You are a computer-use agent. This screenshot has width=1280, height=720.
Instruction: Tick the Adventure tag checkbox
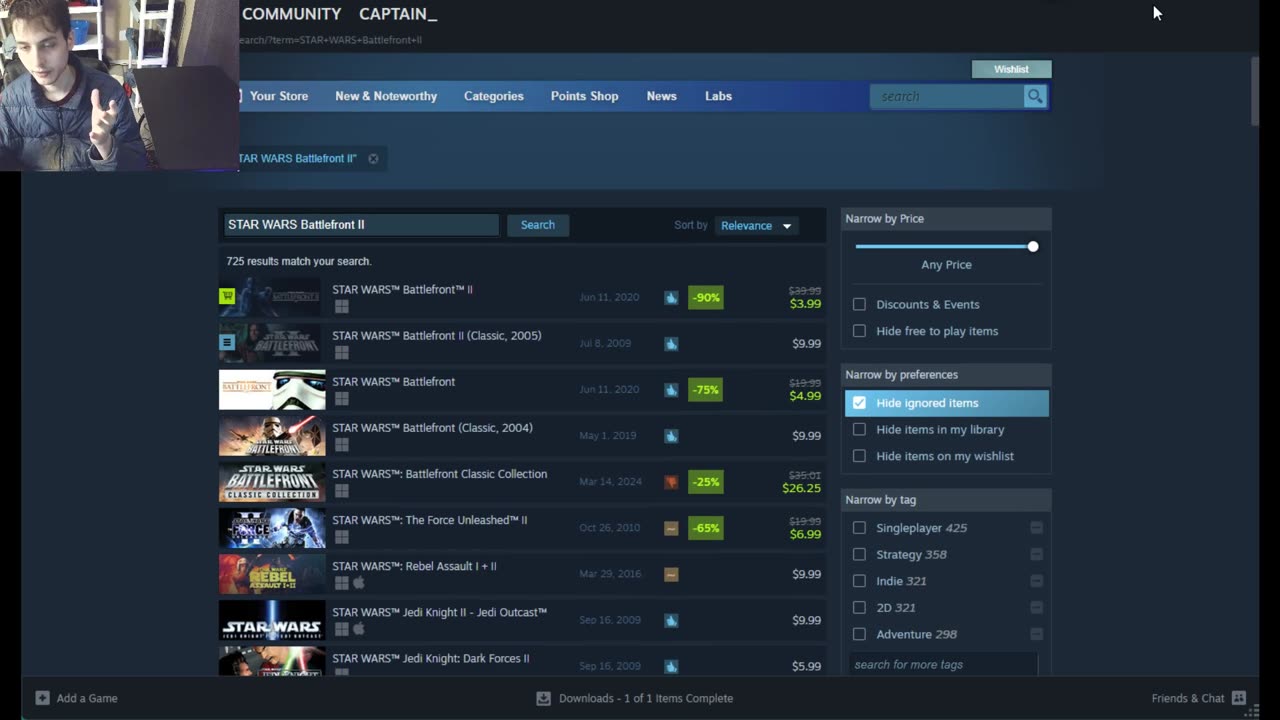859,634
